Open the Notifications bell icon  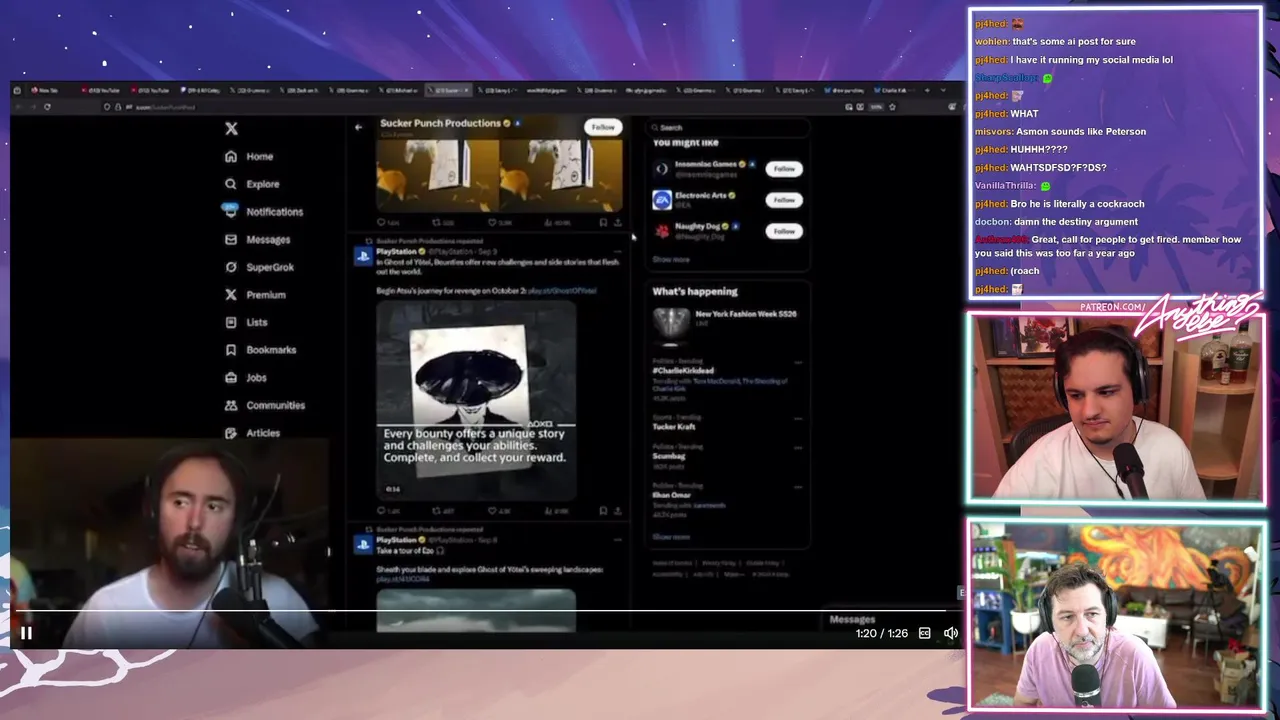pyautogui.click(x=230, y=211)
